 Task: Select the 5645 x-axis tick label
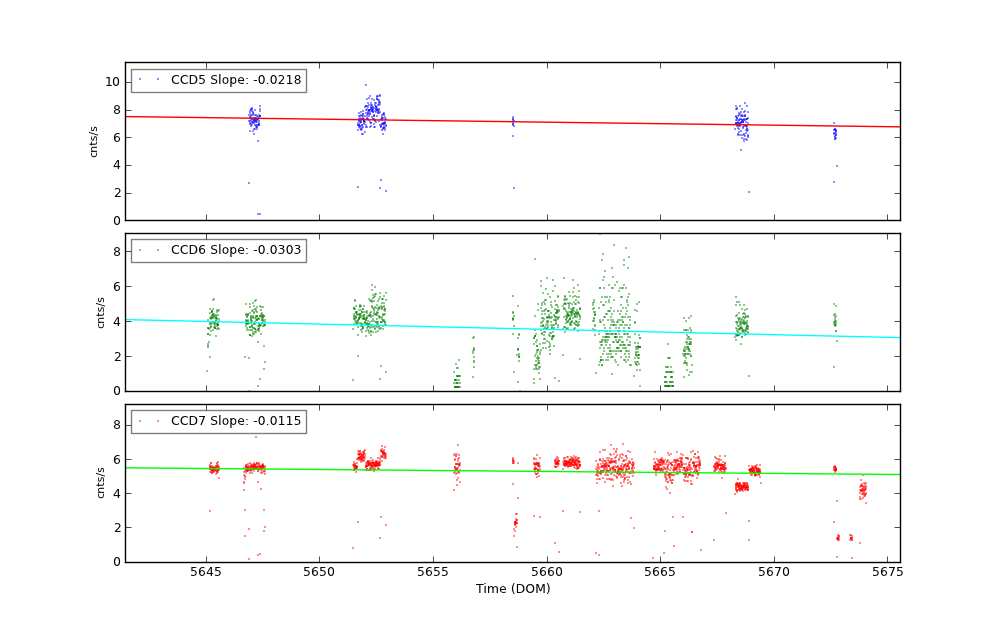click(x=206, y=572)
